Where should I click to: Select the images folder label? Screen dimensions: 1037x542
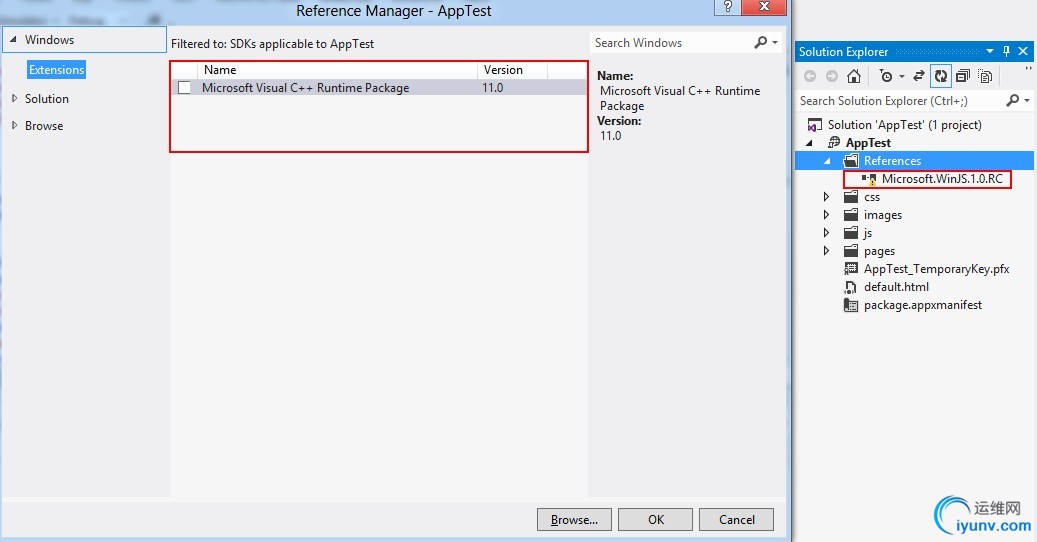coord(882,215)
